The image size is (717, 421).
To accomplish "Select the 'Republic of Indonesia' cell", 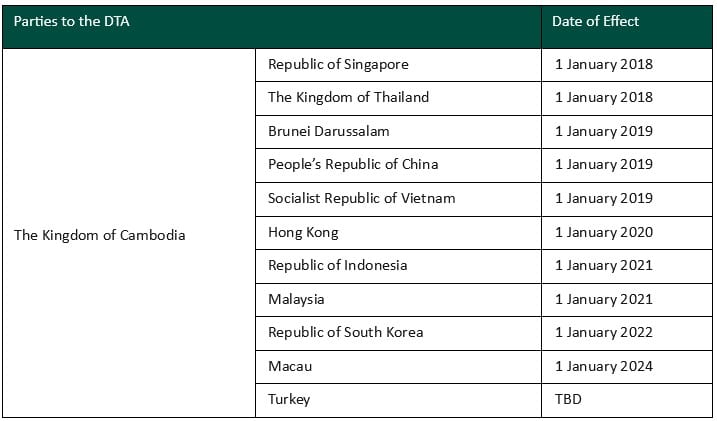I will 398,266.
